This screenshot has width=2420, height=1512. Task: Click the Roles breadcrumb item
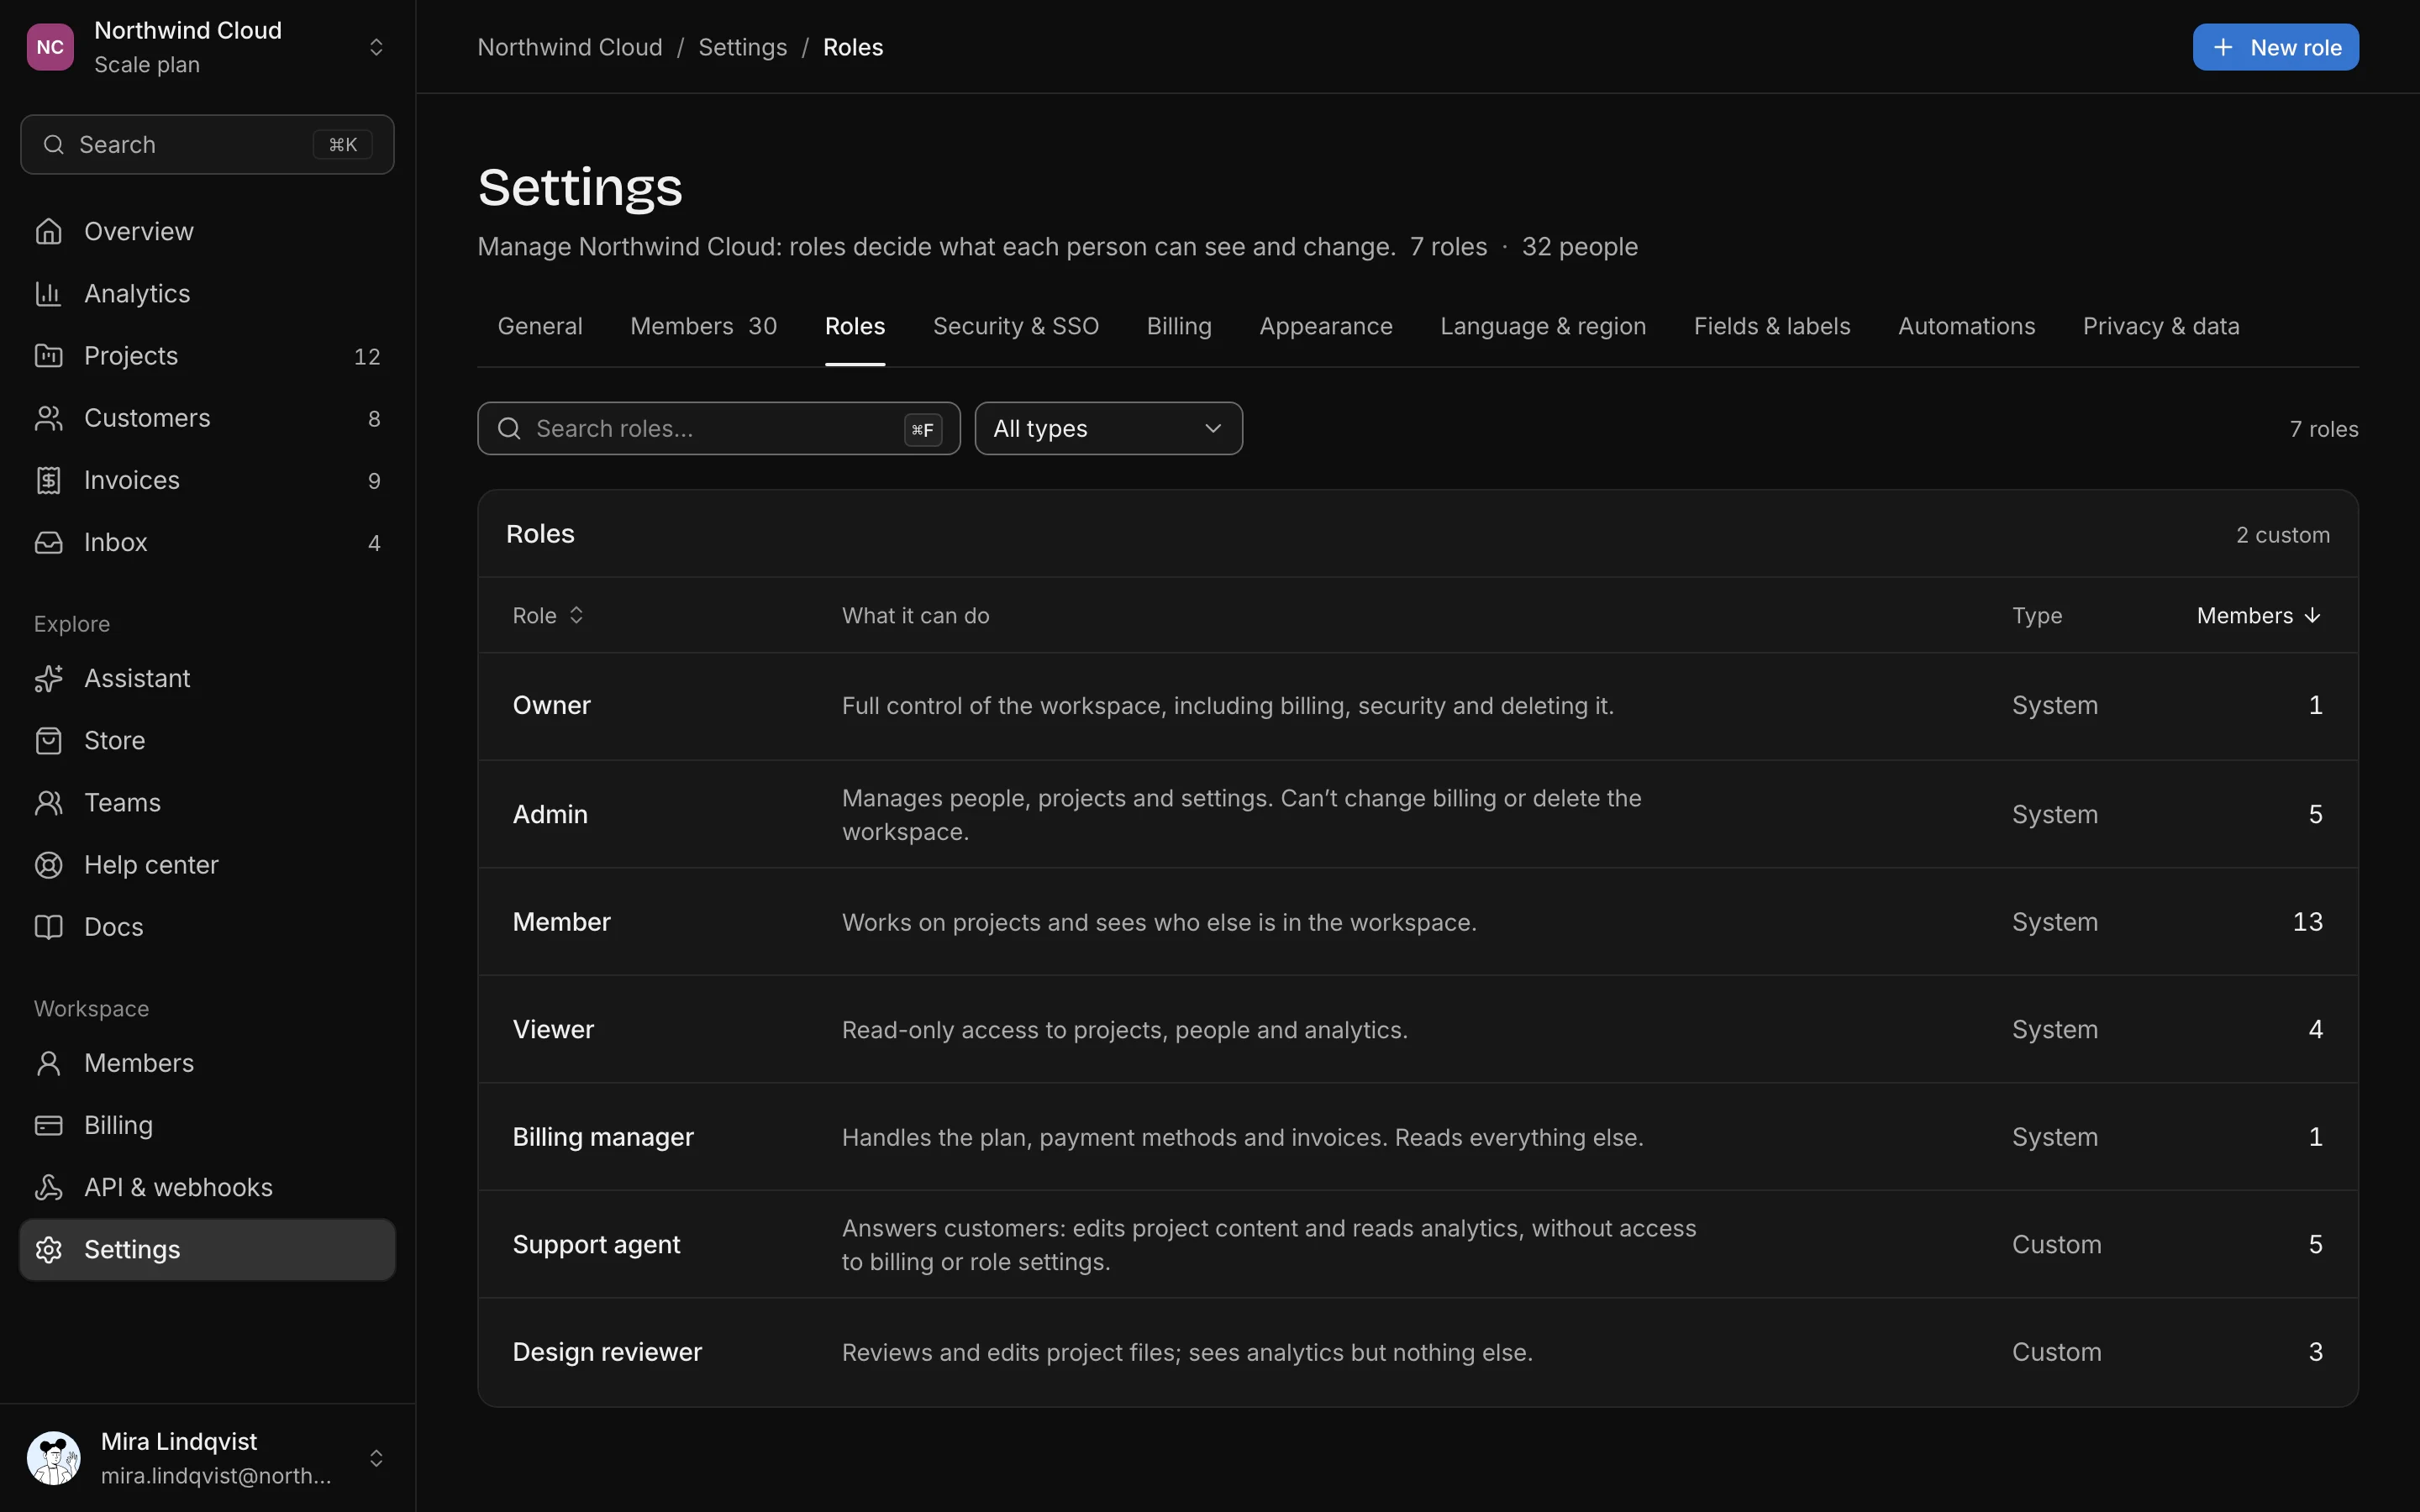(853, 47)
